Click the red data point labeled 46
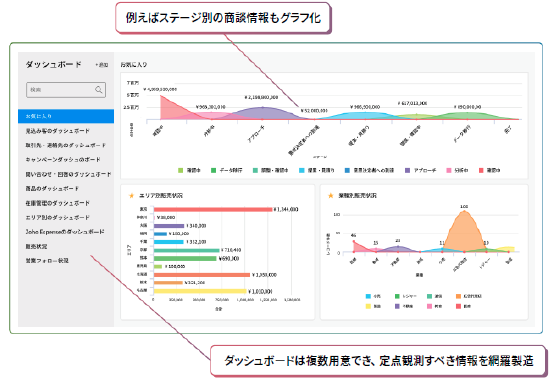This screenshot has width=560, height=387. point(354,242)
